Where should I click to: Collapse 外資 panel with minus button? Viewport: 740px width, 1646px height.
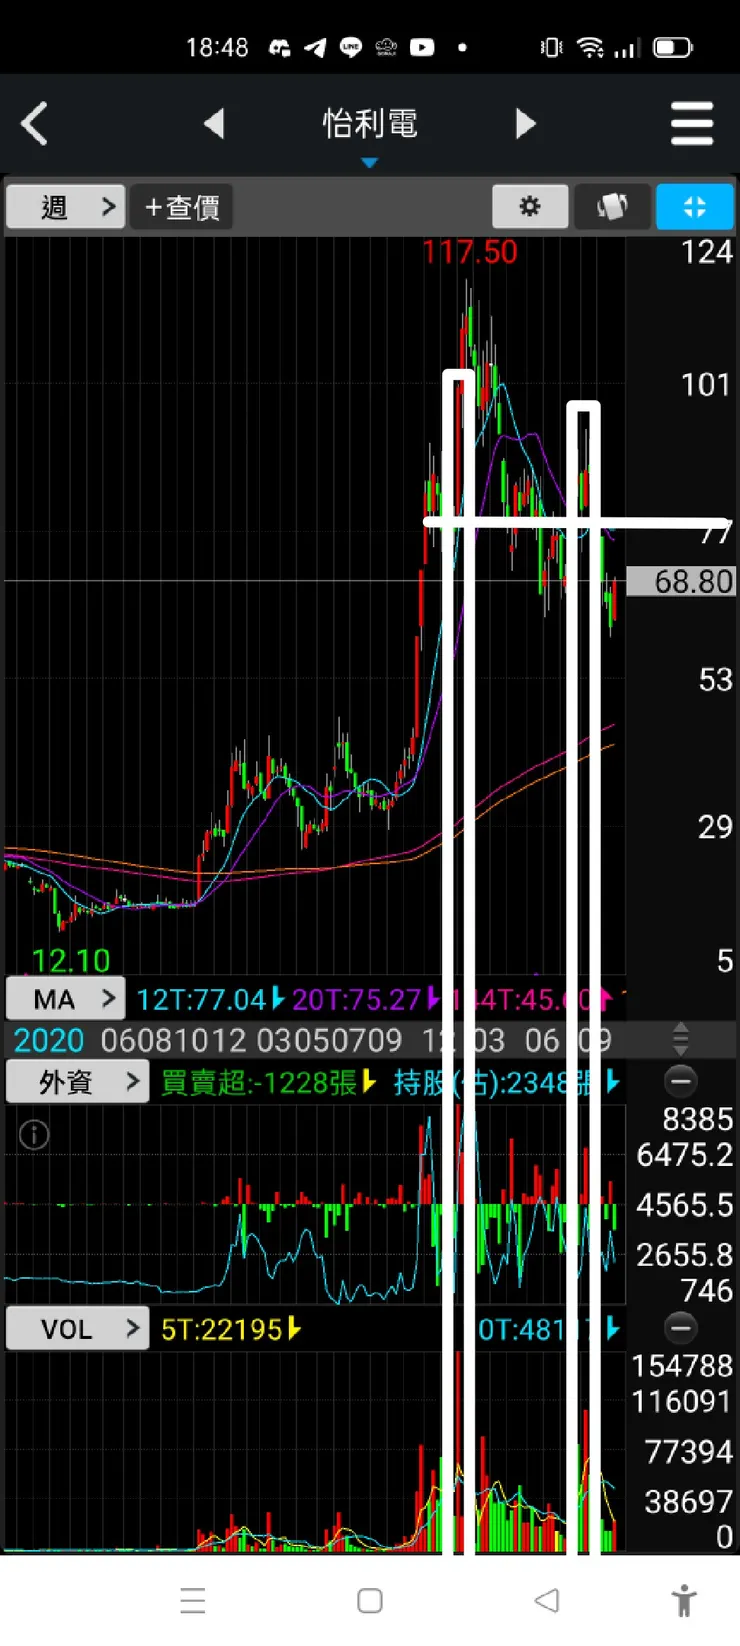coord(681,1081)
